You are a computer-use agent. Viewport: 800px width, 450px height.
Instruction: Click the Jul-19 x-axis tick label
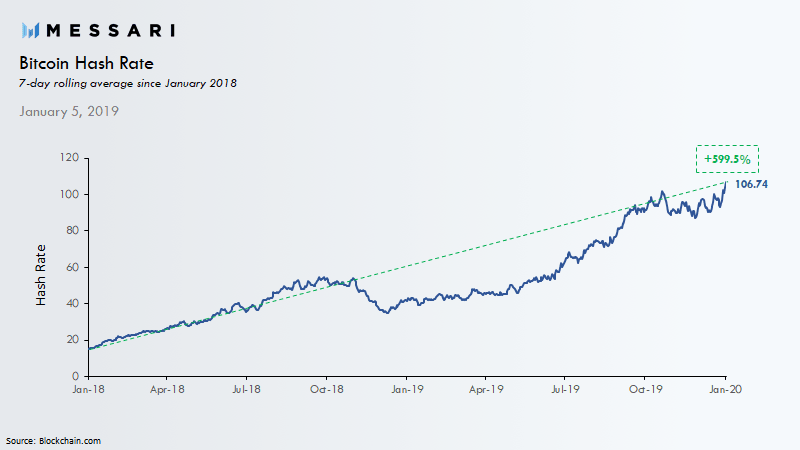point(565,389)
